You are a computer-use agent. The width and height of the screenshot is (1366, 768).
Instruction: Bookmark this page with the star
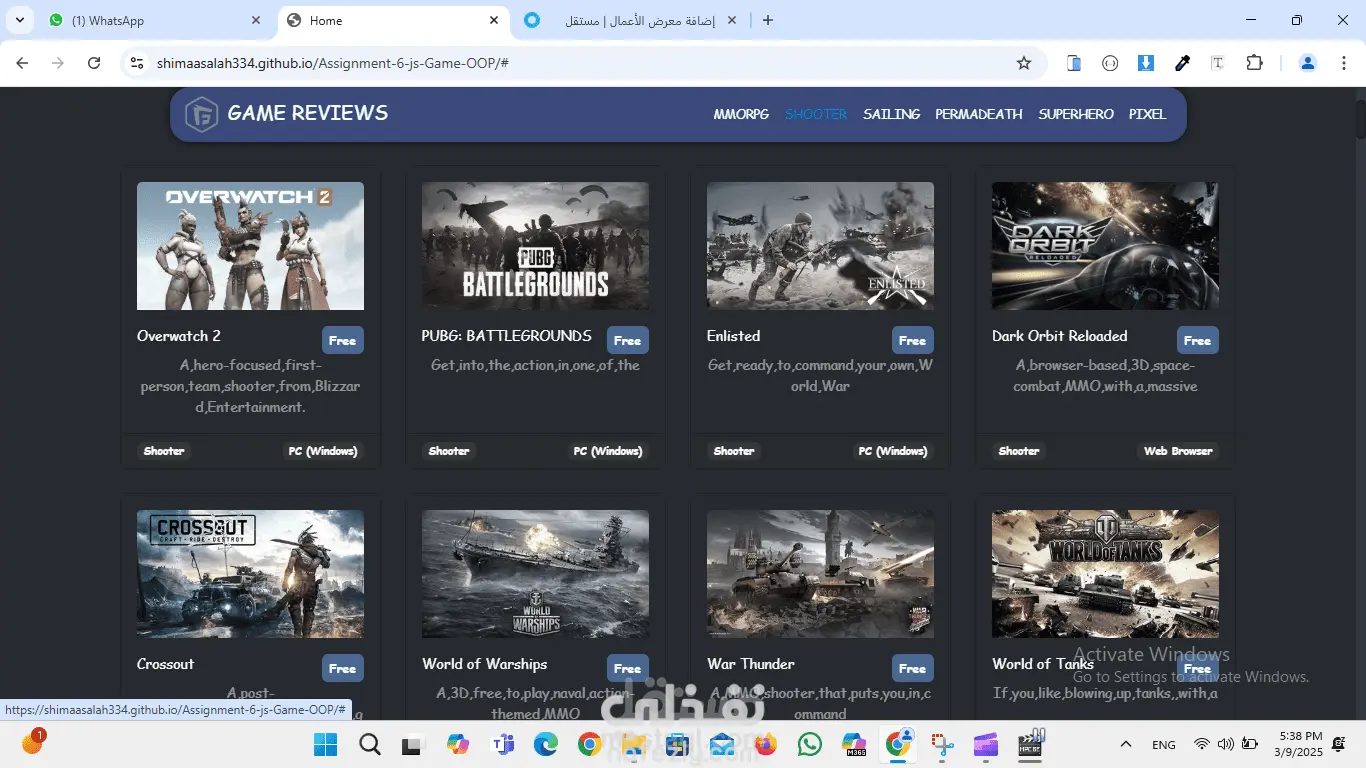pos(1024,63)
